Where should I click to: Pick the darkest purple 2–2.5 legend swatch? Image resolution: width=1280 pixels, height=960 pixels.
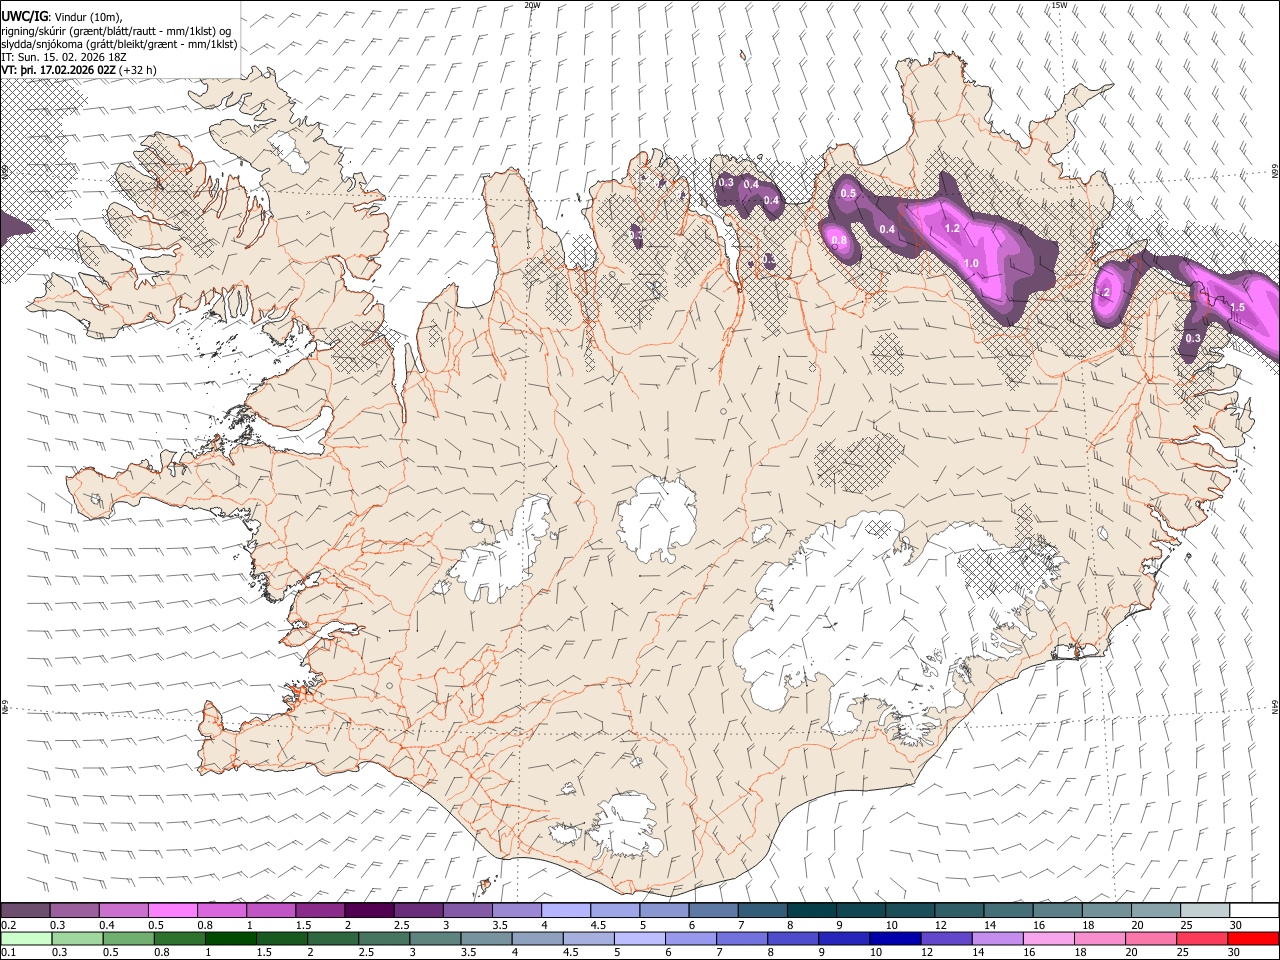pos(368,910)
